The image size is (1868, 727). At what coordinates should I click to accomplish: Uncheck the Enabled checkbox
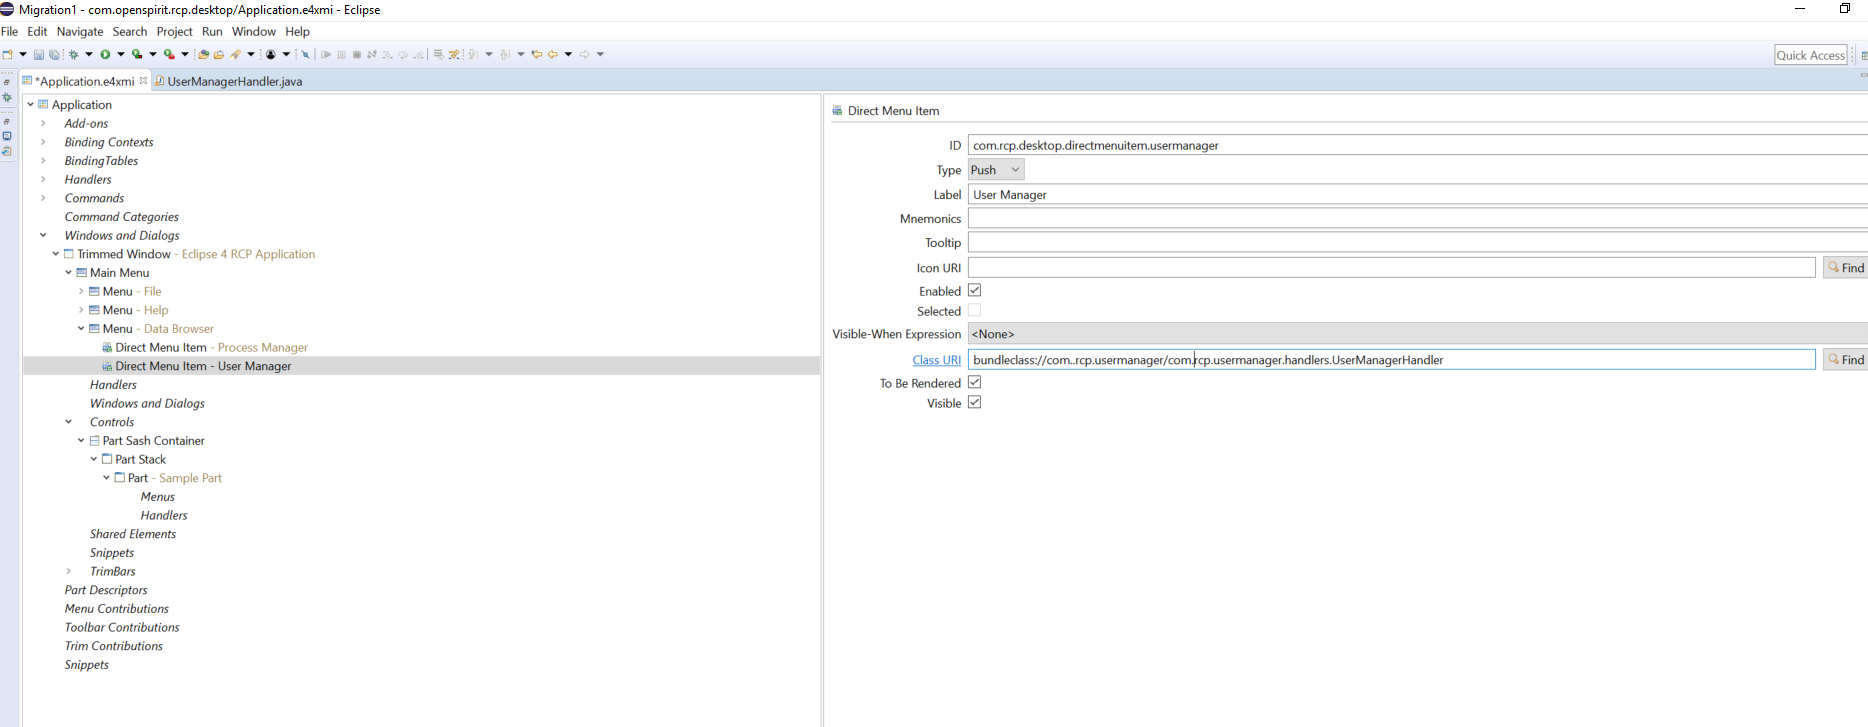click(975, 290)
